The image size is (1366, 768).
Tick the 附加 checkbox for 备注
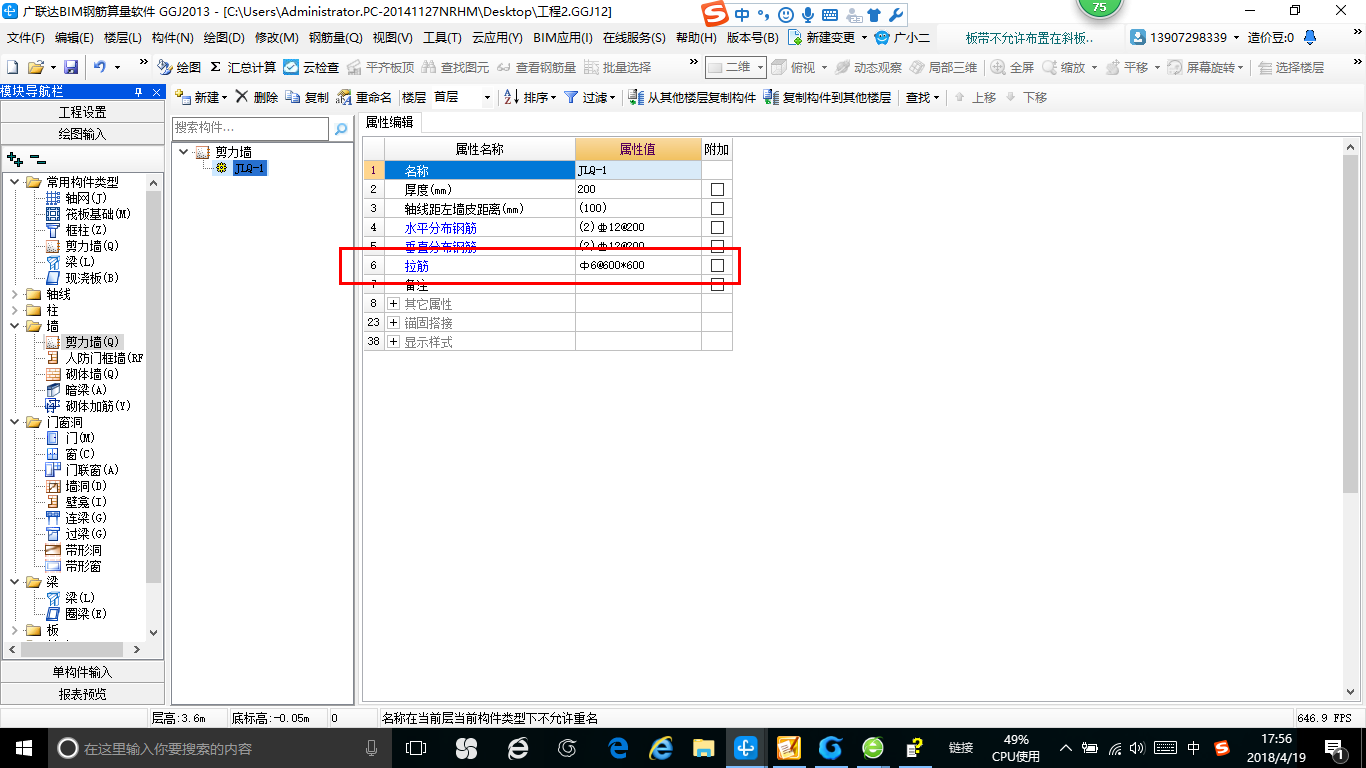(717, 284)
